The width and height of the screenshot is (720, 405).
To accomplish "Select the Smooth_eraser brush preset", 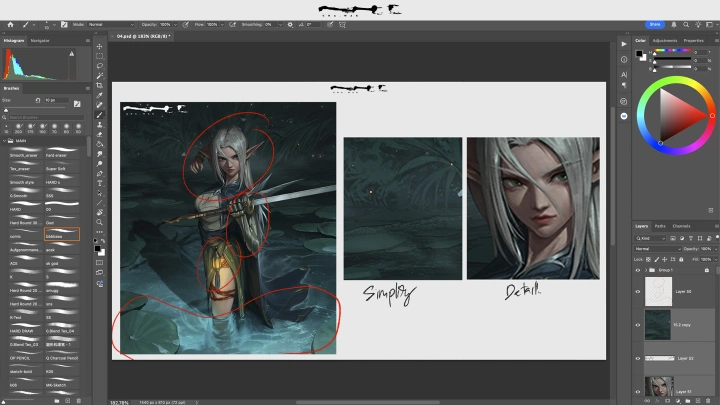I will (x=26, y=152).
